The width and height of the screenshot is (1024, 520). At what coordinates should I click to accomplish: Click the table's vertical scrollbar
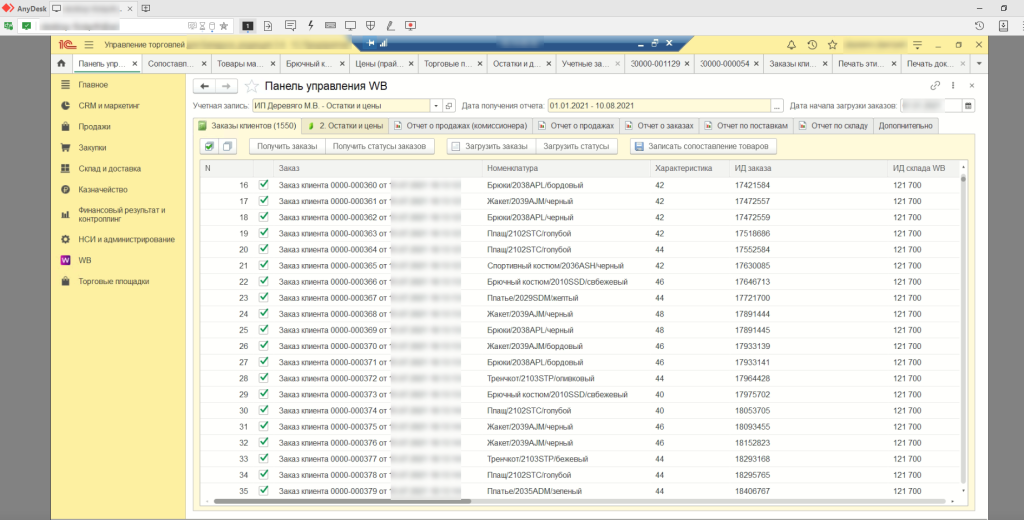pos(963,330)
